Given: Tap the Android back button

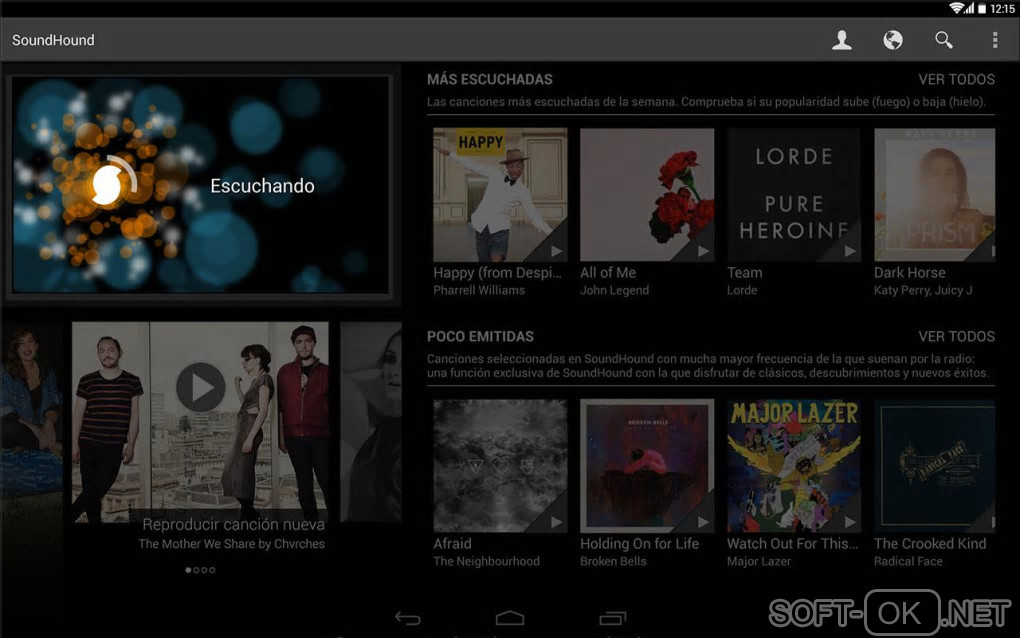Looking at the screenshot, I should point(408,618).
